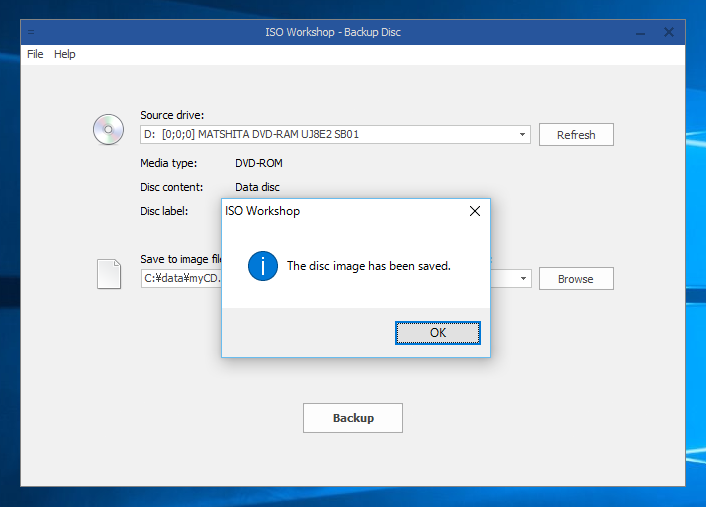This screenshot has width=706, height=507.
Task: Click the DVD-ROM media type value
Action: pyautogui.click(x=258, y=163)
